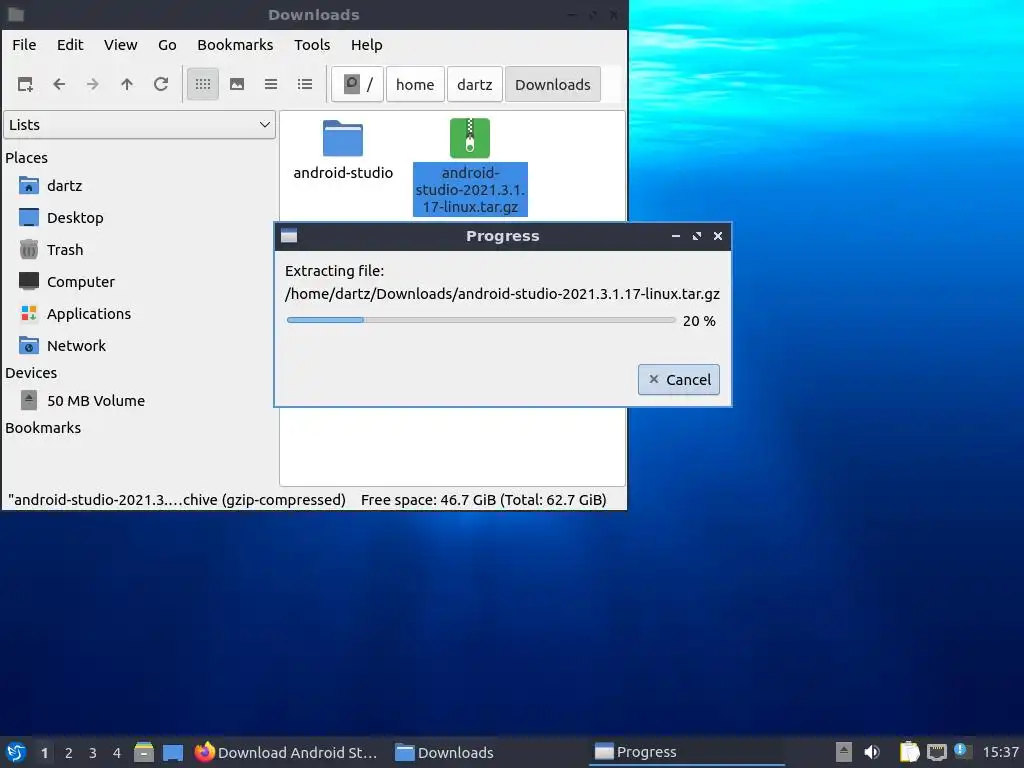This screenshot has height=768, width=1024.
Task: Switch to Download Android Studio Firefox window
Action: [287, 752]
